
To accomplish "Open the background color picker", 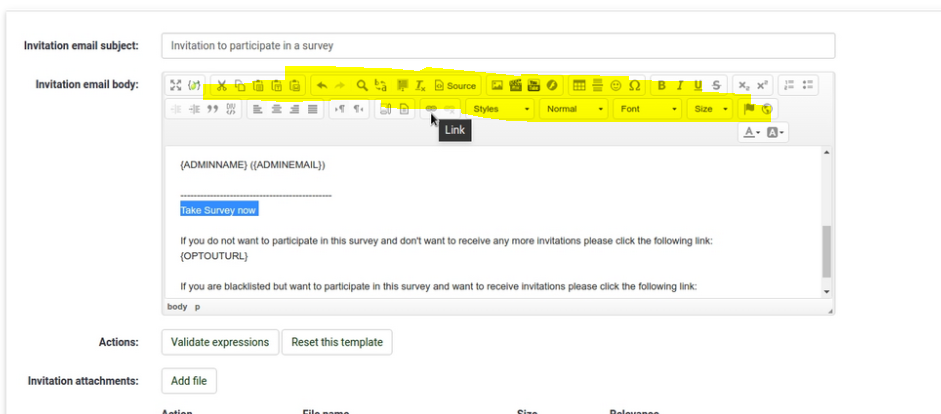I will pyautogui.click(x=775, y=132).
